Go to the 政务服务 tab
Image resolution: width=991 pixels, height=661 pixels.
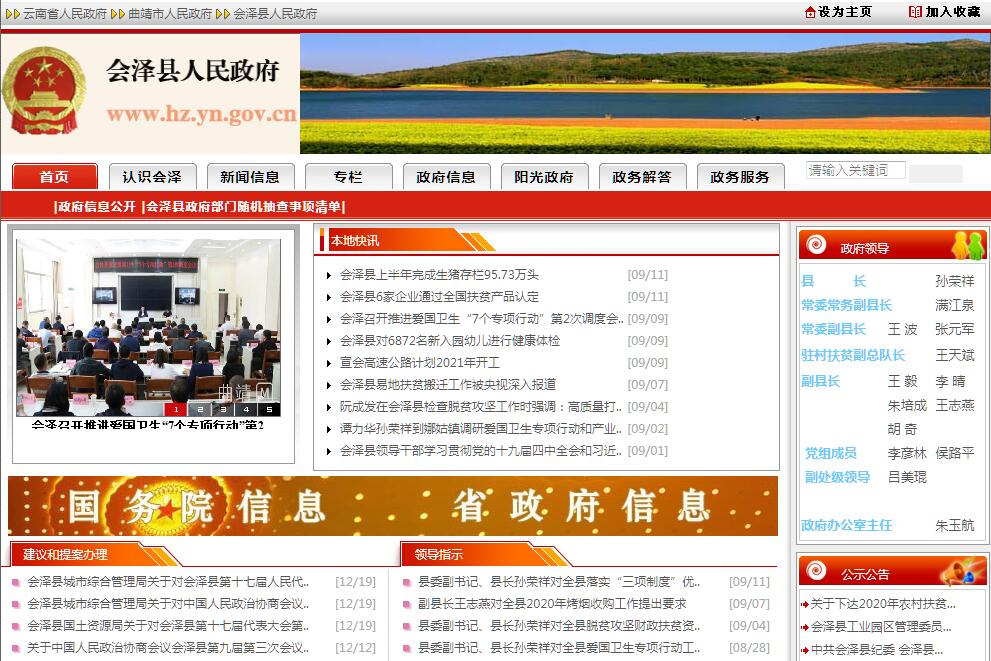pyautogui.click(x=740, y=177)
